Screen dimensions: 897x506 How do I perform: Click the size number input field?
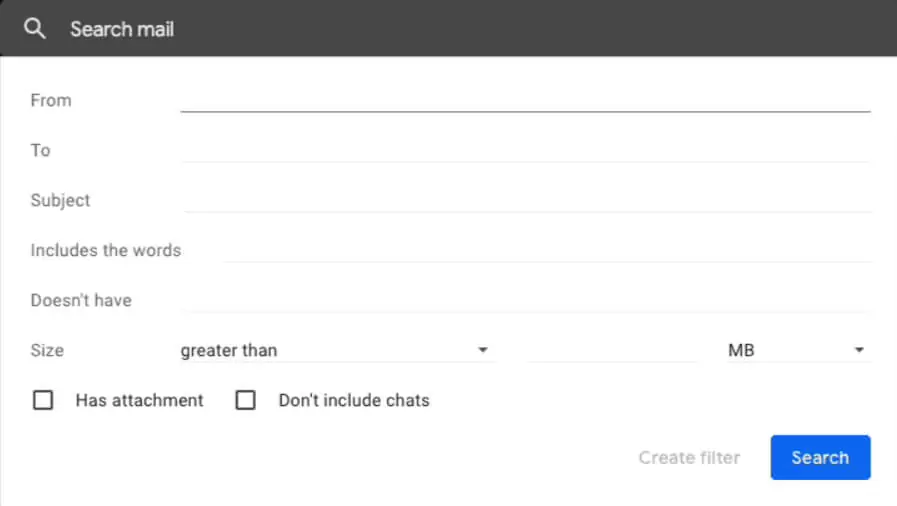click(612, 350)
